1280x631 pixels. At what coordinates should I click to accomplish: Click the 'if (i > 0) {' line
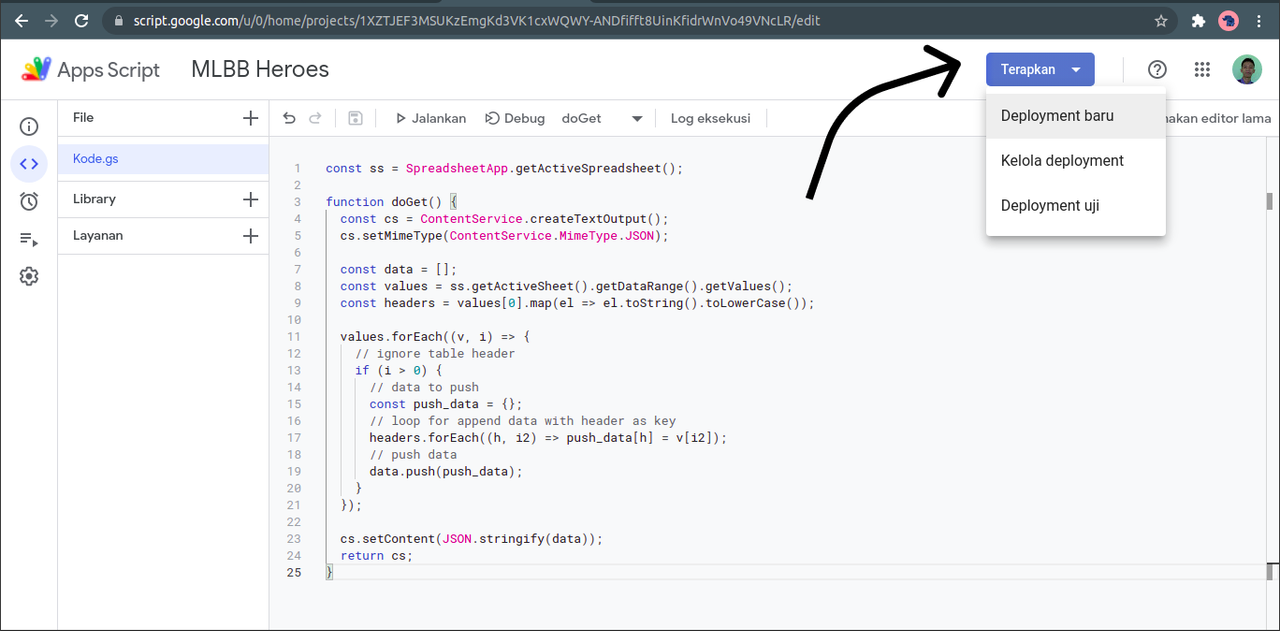(x=398, y=370)
